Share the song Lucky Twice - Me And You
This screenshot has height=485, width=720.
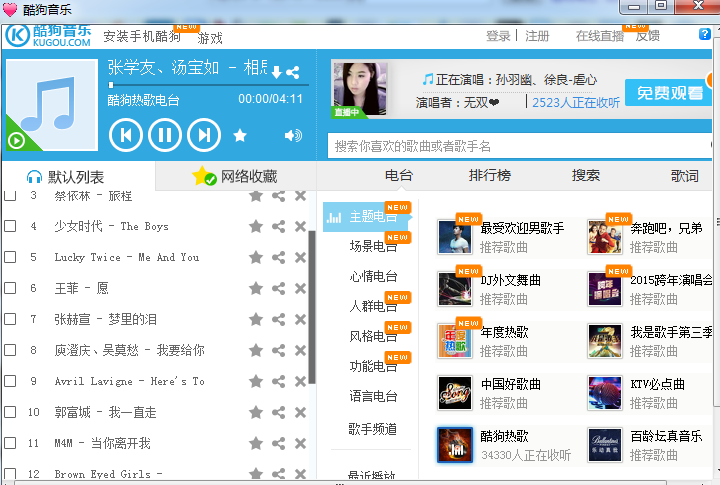click(x=278, y=257)
